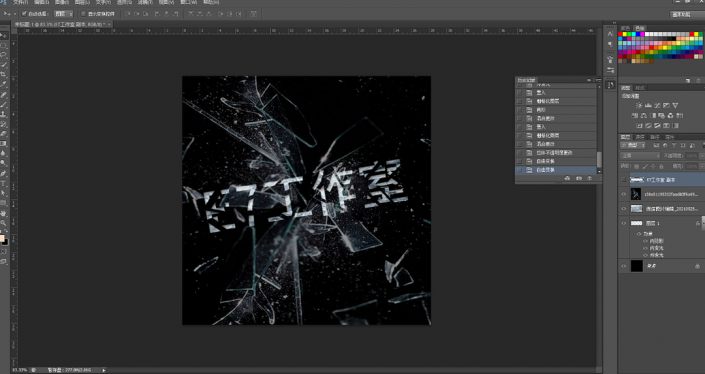Add Brightness/Contrast adjustment sun icon
The width and height of the screenshot is (705, 374).
[x=639, y=105]
